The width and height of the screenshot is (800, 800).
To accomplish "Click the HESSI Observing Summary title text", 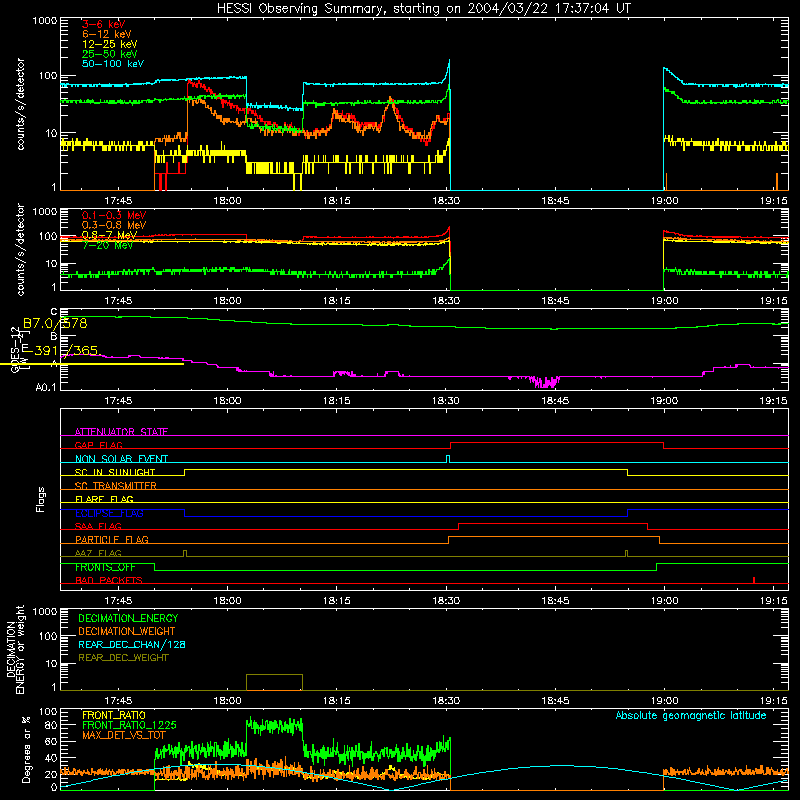I will [x=424, y=9].
